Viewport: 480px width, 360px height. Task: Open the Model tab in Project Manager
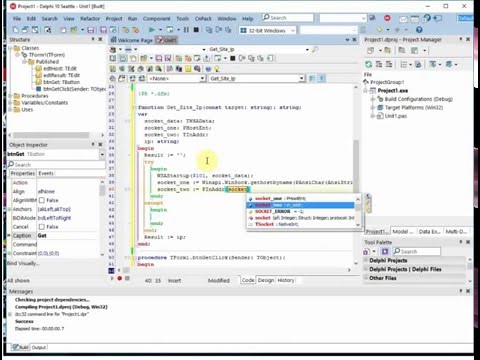pos(402,231)
